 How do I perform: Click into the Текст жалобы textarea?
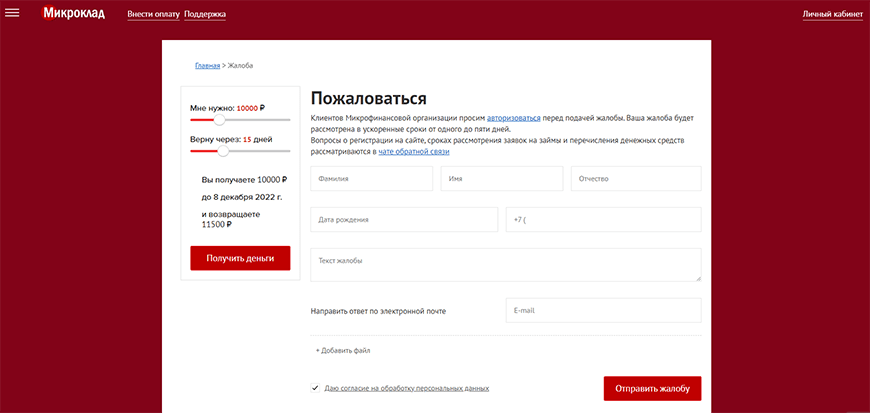tap(505, 265)
